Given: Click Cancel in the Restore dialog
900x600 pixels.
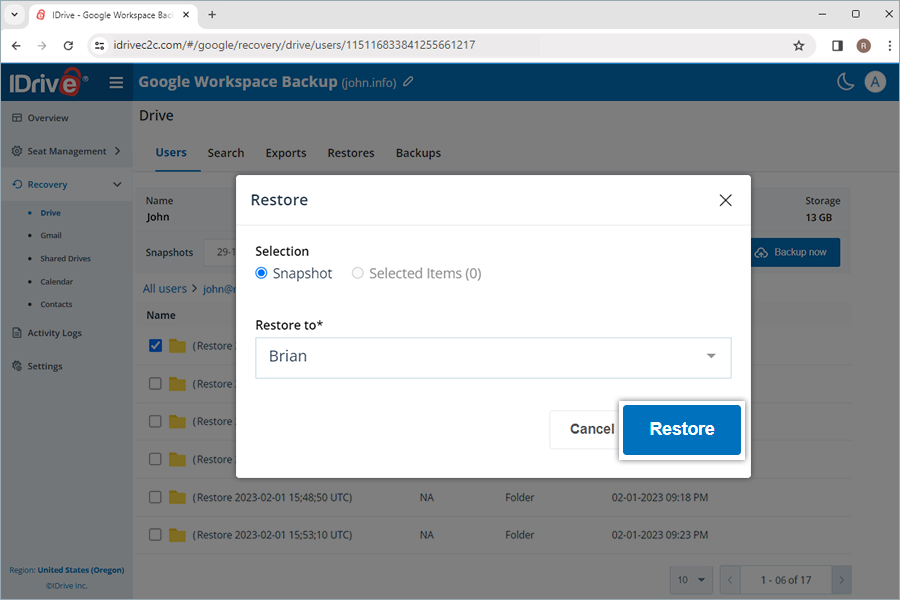Looking at the screenshot, I should (591, 429).
